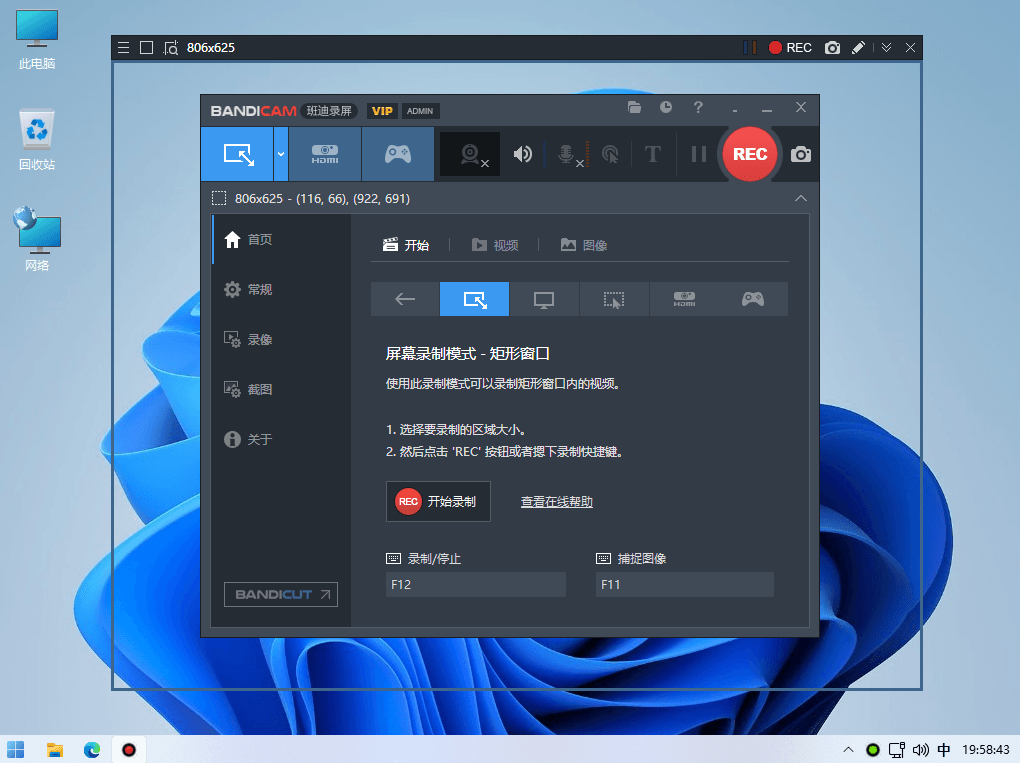
Task: Open the output folder icon
Action: click(634, 107)
